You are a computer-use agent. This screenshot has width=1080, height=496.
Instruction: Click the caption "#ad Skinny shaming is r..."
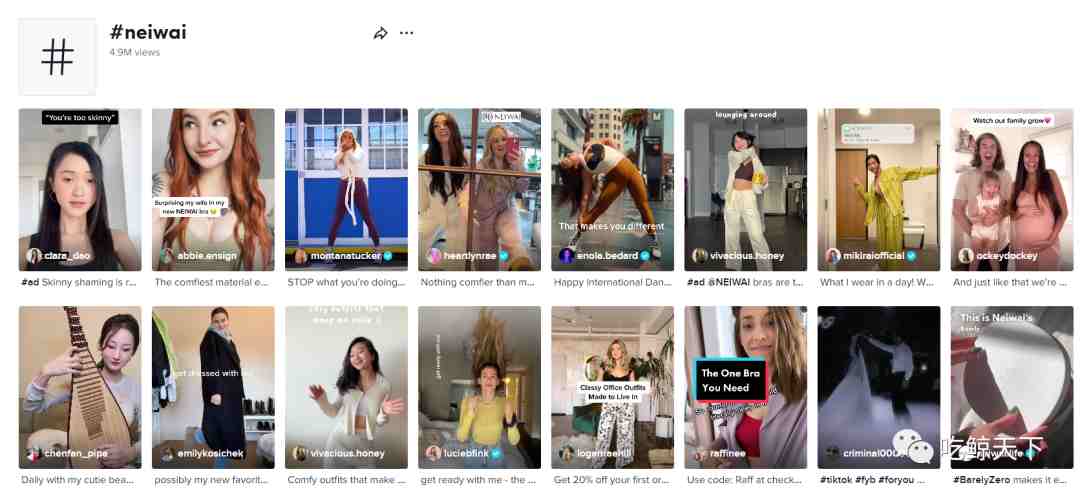(79, 282)
